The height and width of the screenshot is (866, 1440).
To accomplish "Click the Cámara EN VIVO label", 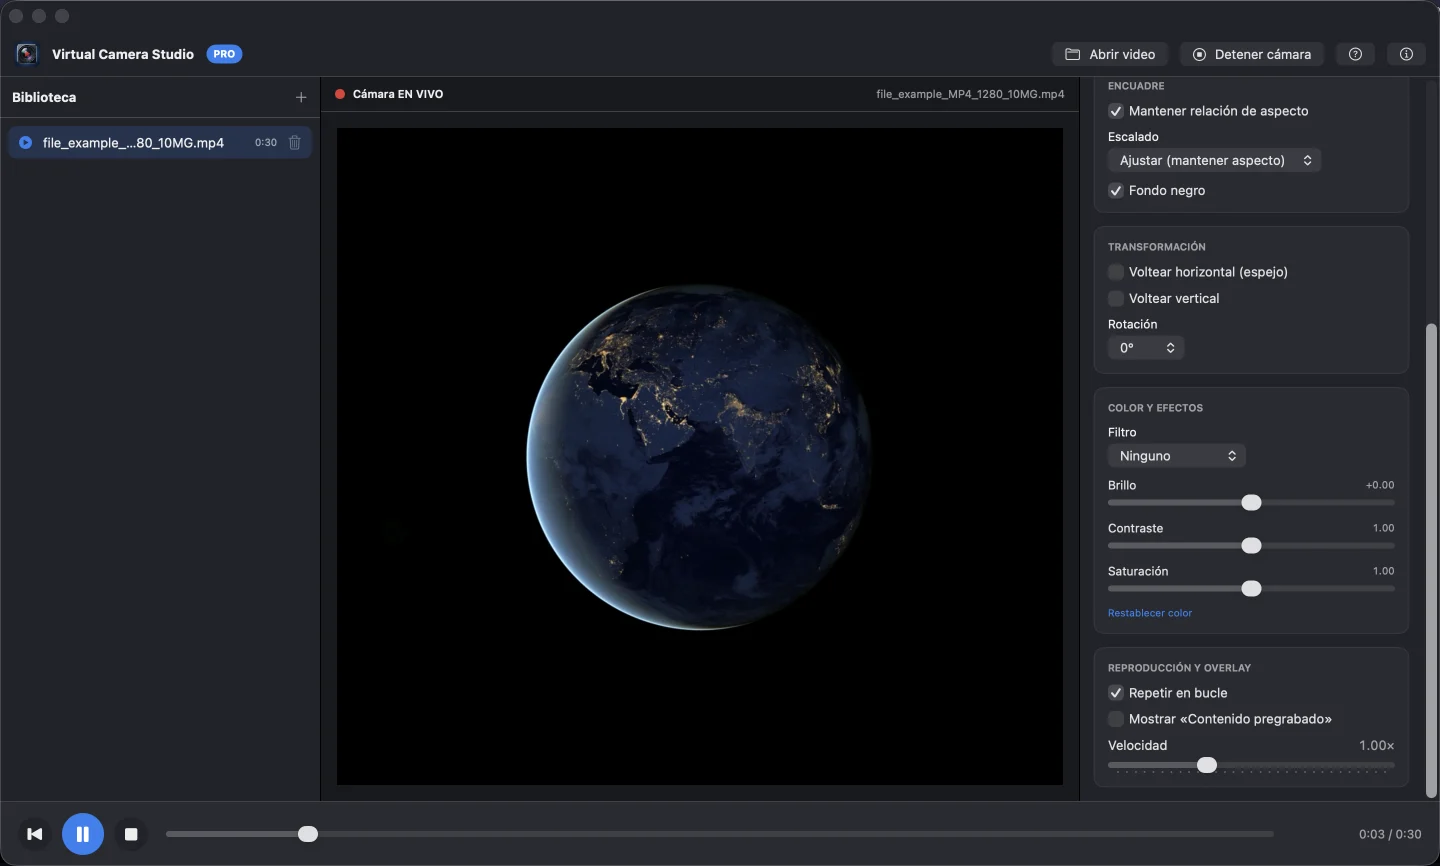I will pos(398,94).
